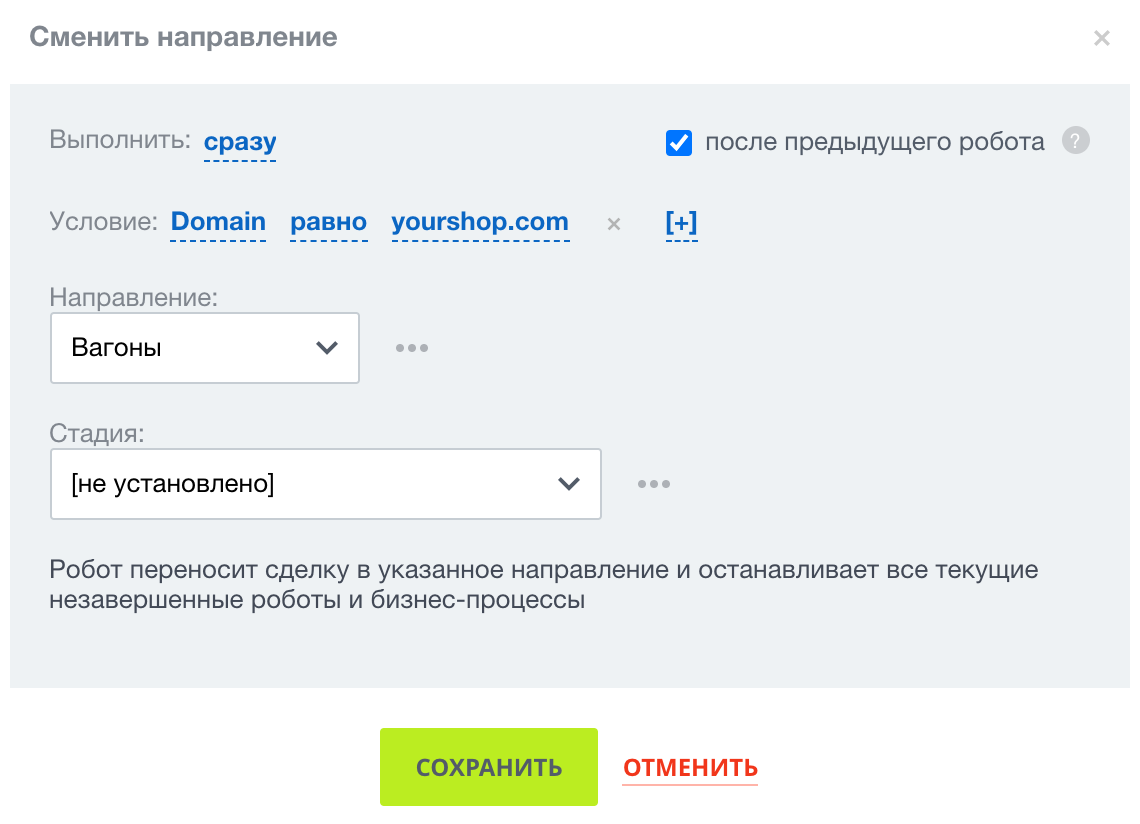Expand the Стадия dropdown showing [не установлено]
The width and height of the screenshot is (1140, 824).
click(x=326, y=484)
